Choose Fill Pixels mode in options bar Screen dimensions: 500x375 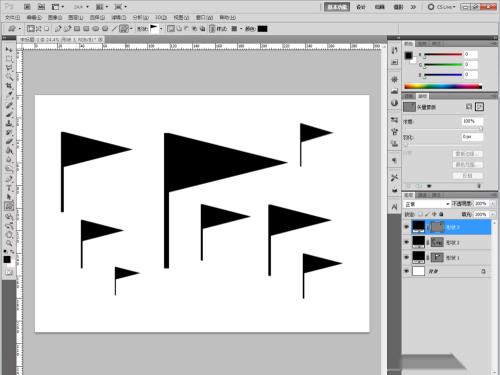(x=46, y=29)
